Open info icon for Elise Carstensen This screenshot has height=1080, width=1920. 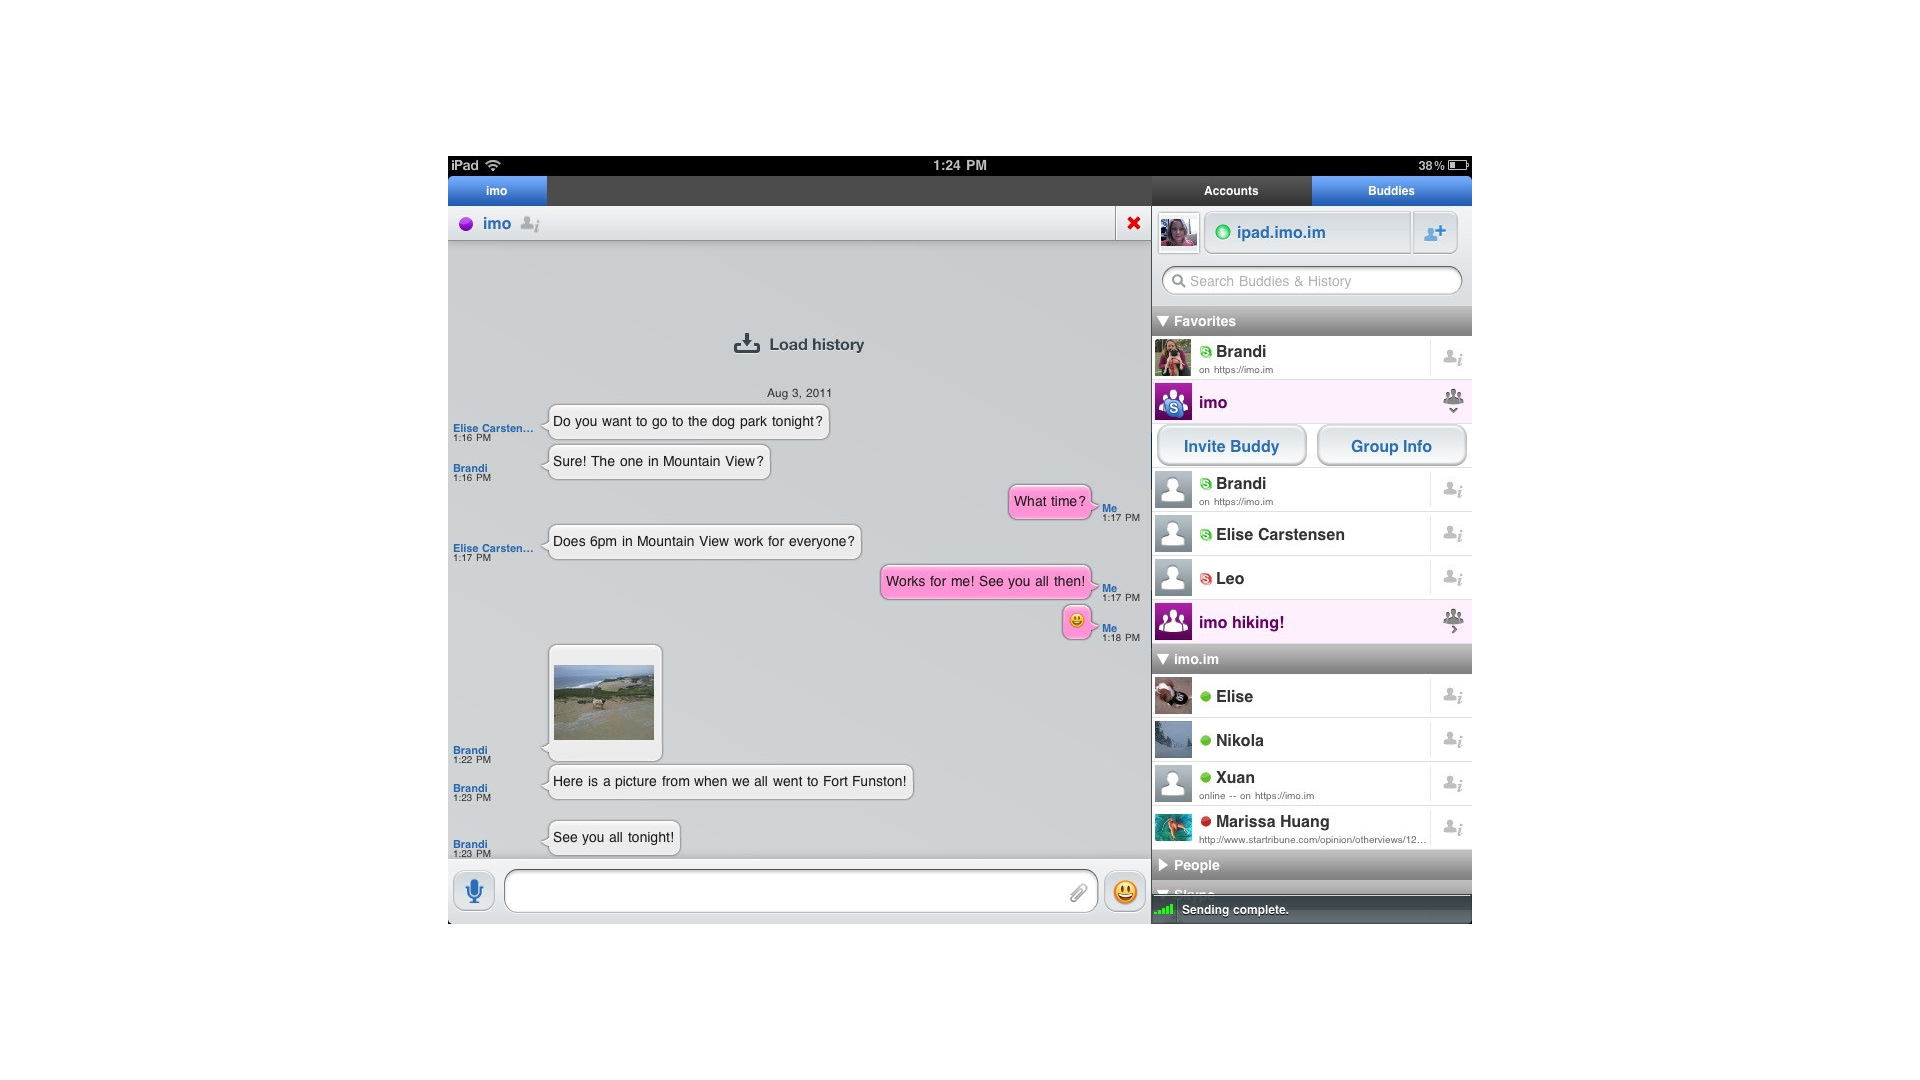[1453, 534]
